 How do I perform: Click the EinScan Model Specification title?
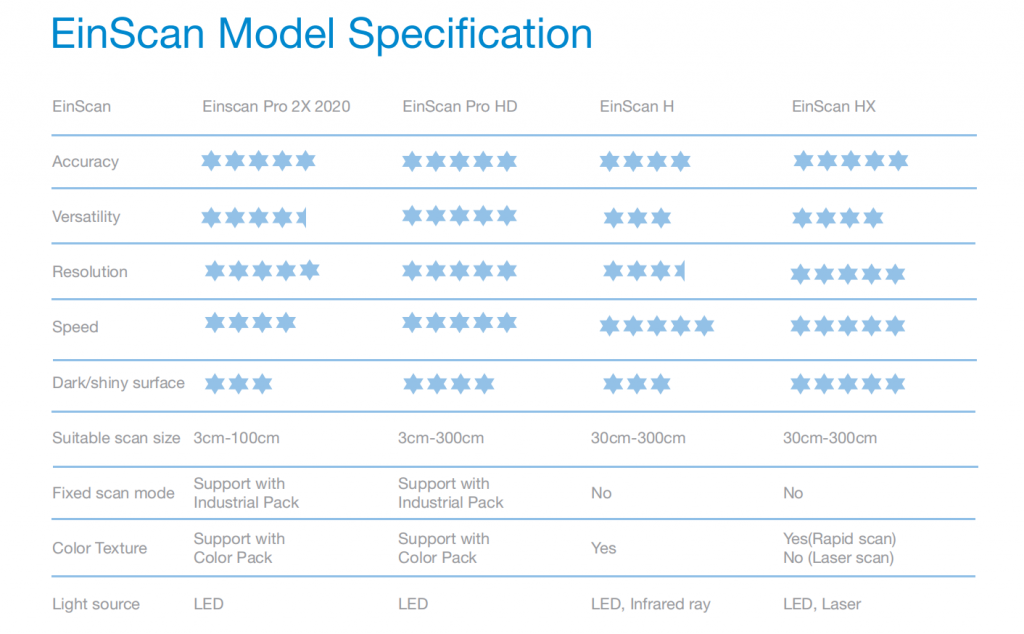[321, 34]
